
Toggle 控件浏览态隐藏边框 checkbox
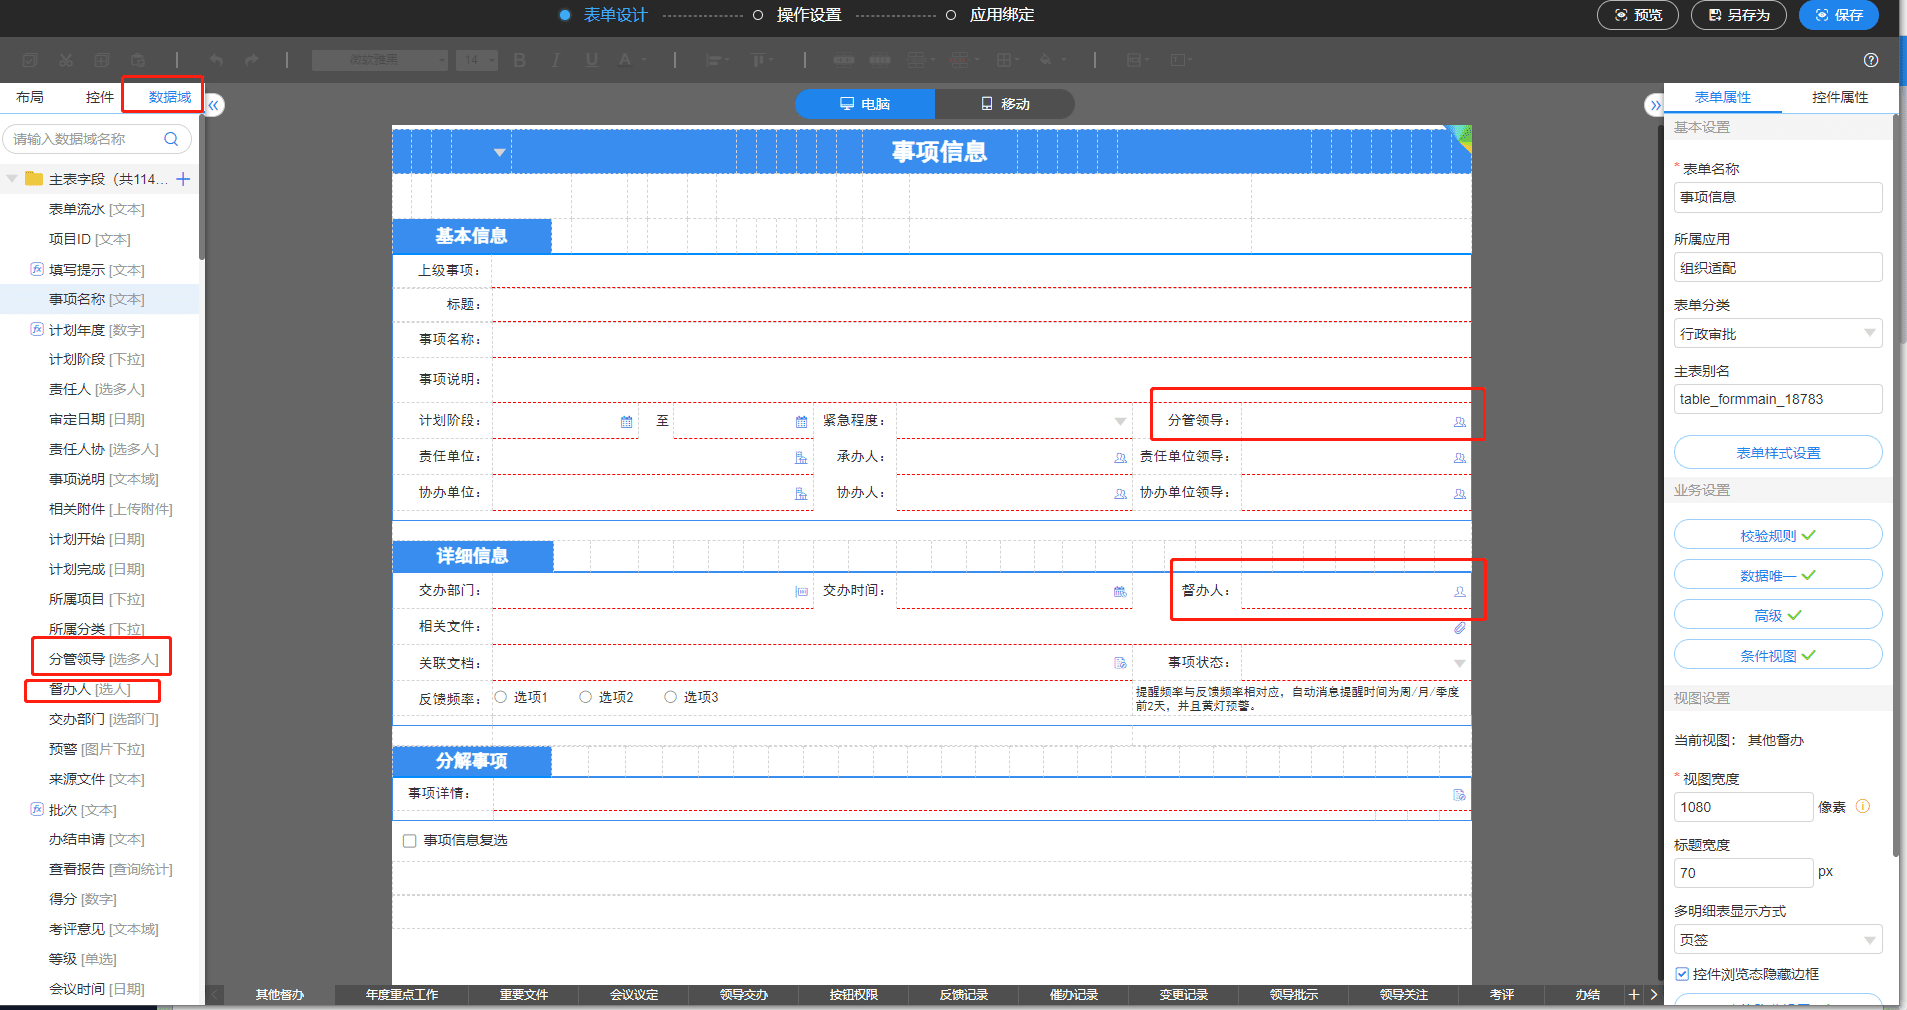[1682, 974]
